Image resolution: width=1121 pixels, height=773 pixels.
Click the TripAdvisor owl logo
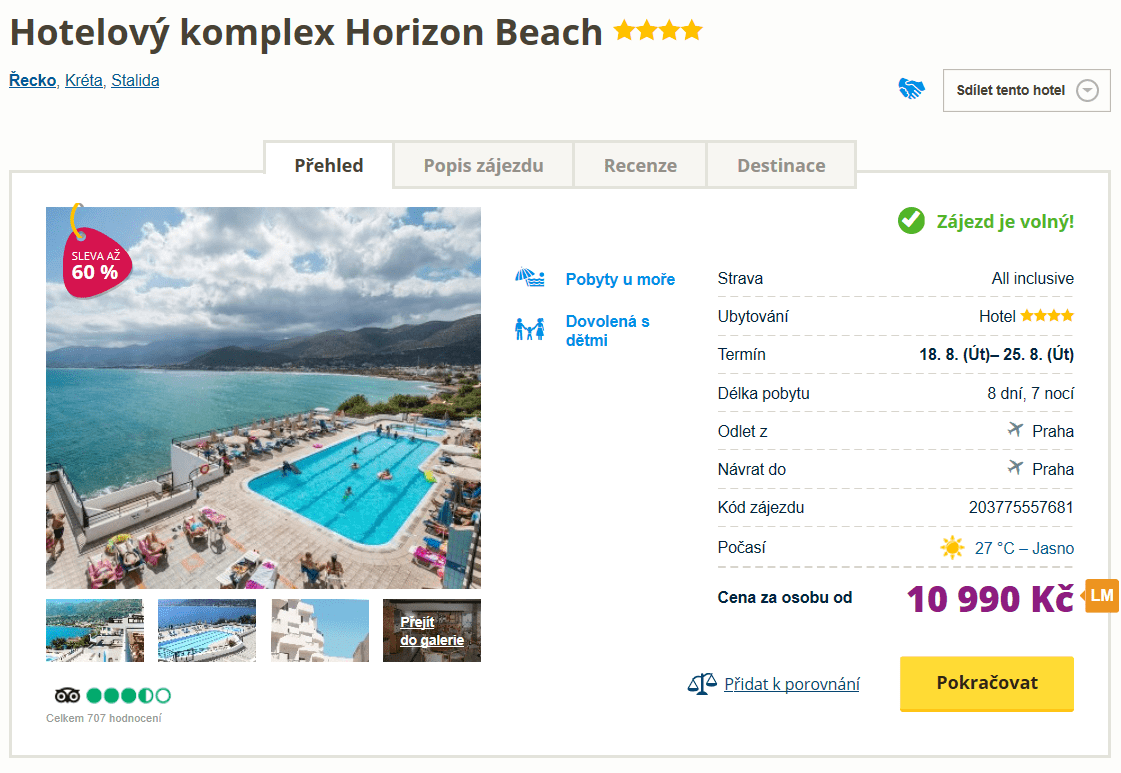[67, 695]
